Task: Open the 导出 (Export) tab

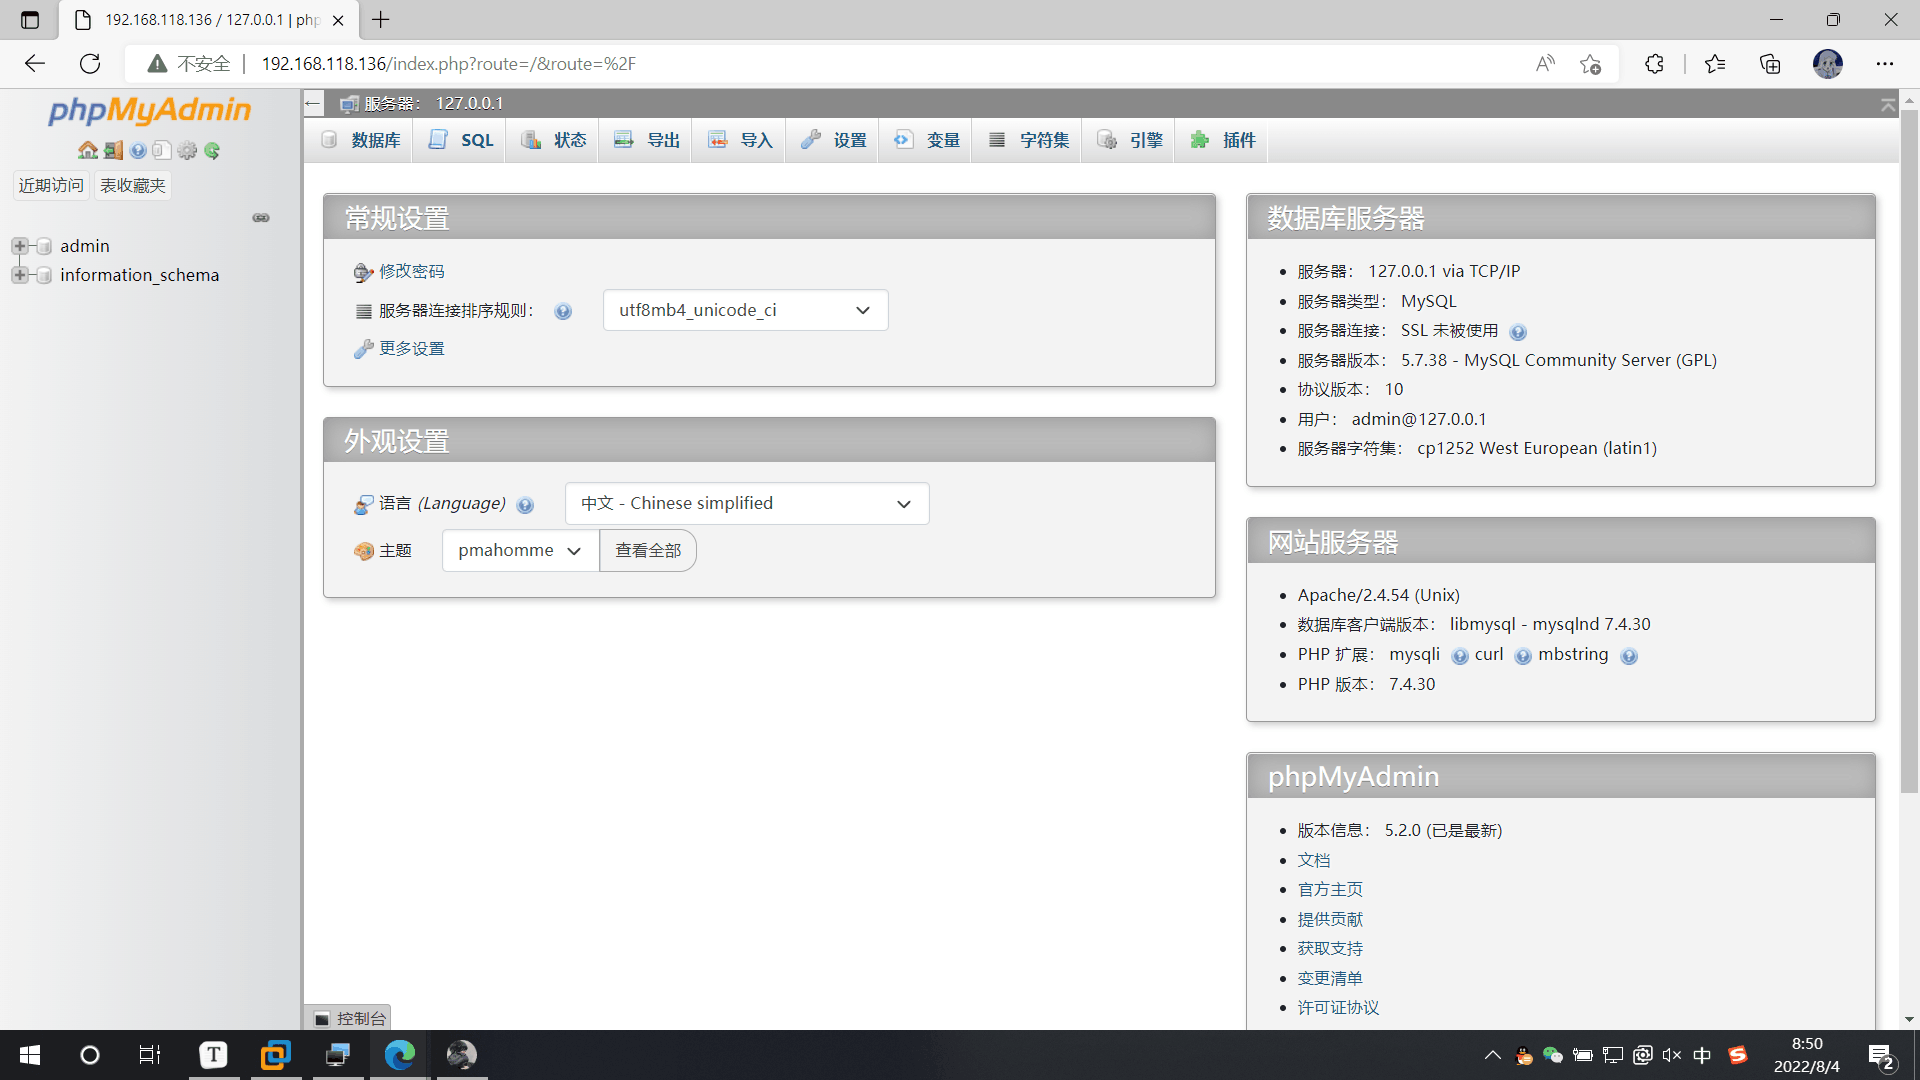Action: [647, 140]
